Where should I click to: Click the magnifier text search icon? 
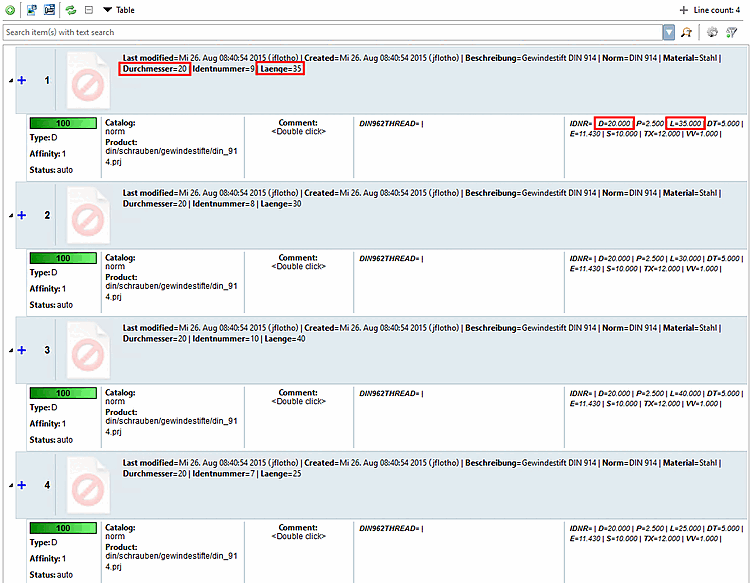(x=687, y=32)
